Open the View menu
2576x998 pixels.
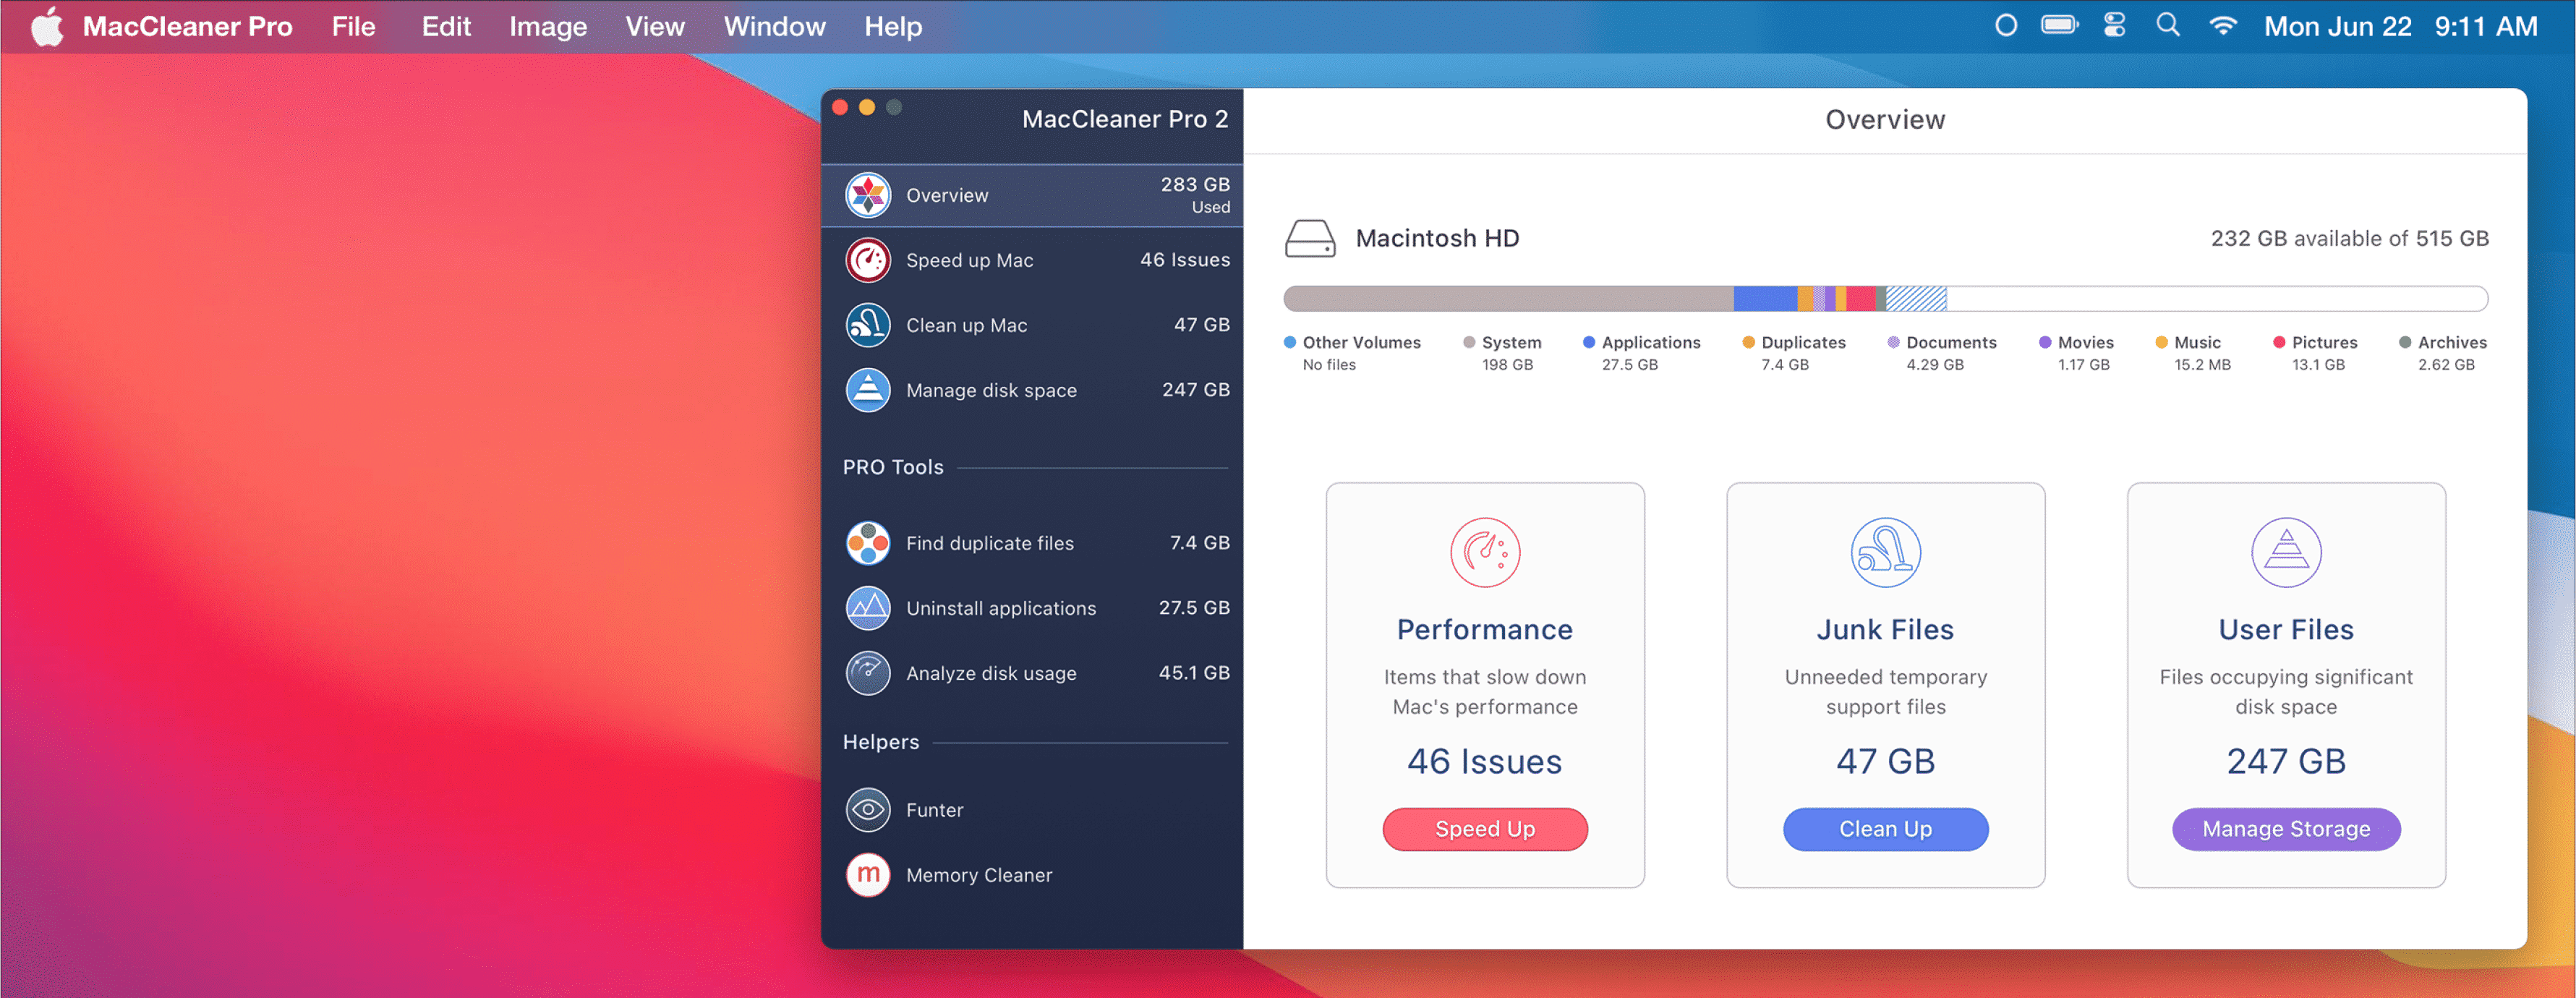pyautogui.click(x=655, y=27)
